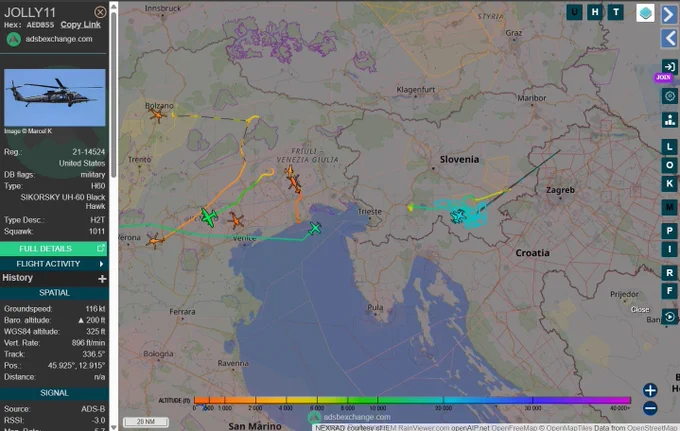Click the Pos. coordinates 45.925°, 12.915°

point(76,366)
